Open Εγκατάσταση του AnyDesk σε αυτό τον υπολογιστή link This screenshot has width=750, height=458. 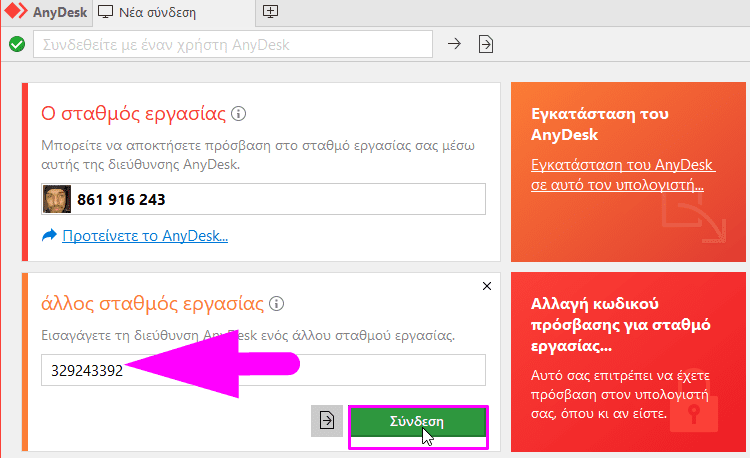(622, 174)
